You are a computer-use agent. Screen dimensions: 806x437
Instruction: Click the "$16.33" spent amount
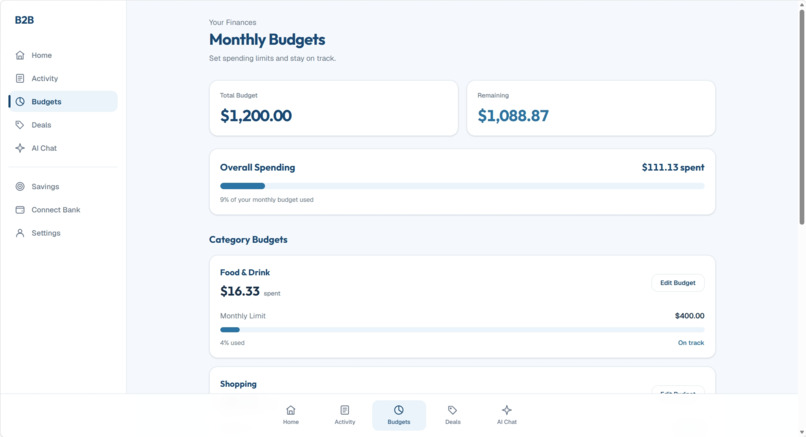click(240, 291)
